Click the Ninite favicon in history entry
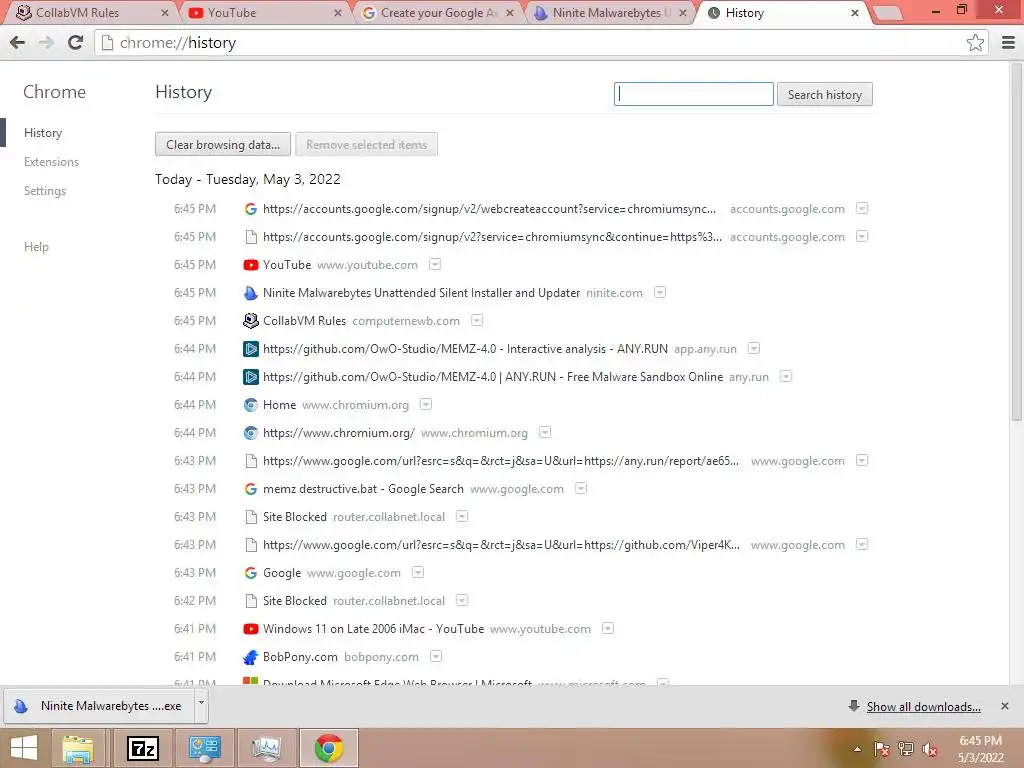Screen dimensions: 1024x768 click(251, 293)
